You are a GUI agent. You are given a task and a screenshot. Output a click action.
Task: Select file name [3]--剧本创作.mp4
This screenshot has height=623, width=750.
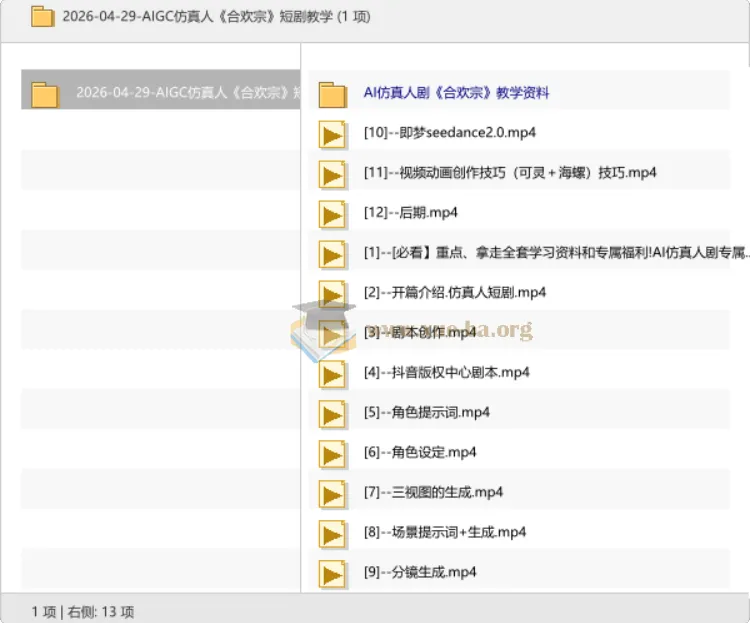click(x=420, y=332)
